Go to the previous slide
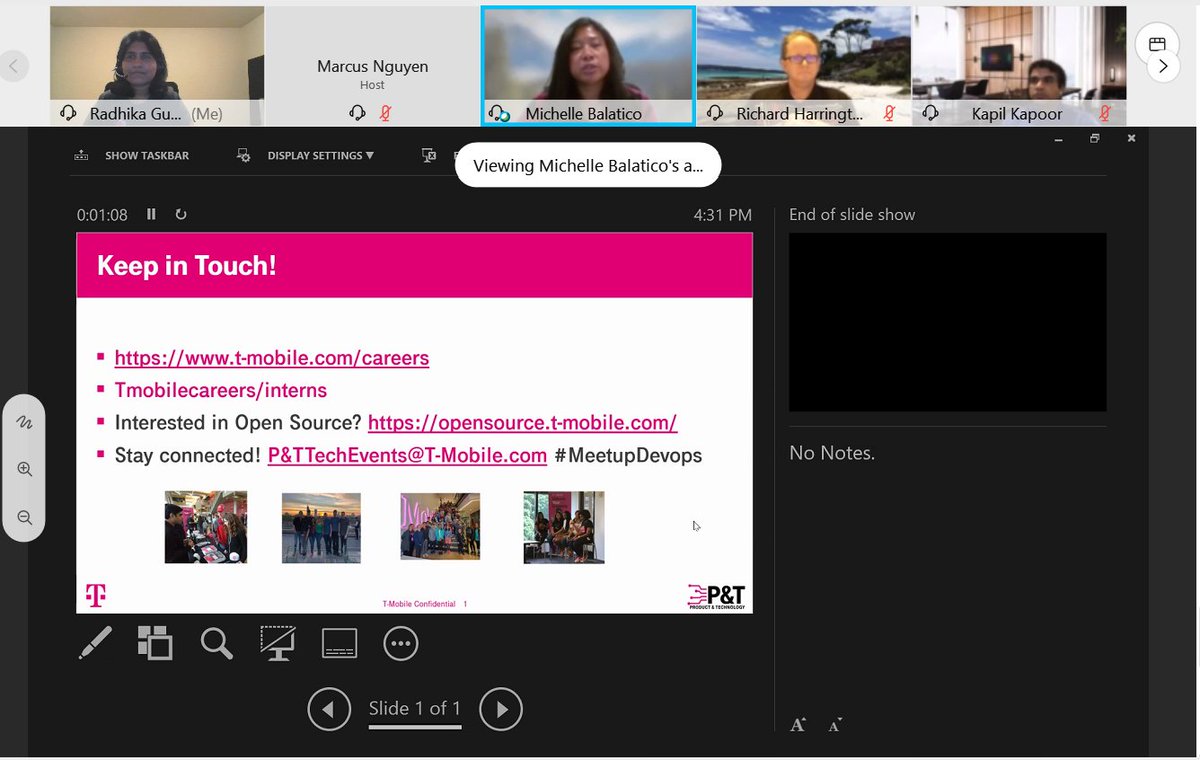This screenshot has width=1200, height=760. [329, 709]
